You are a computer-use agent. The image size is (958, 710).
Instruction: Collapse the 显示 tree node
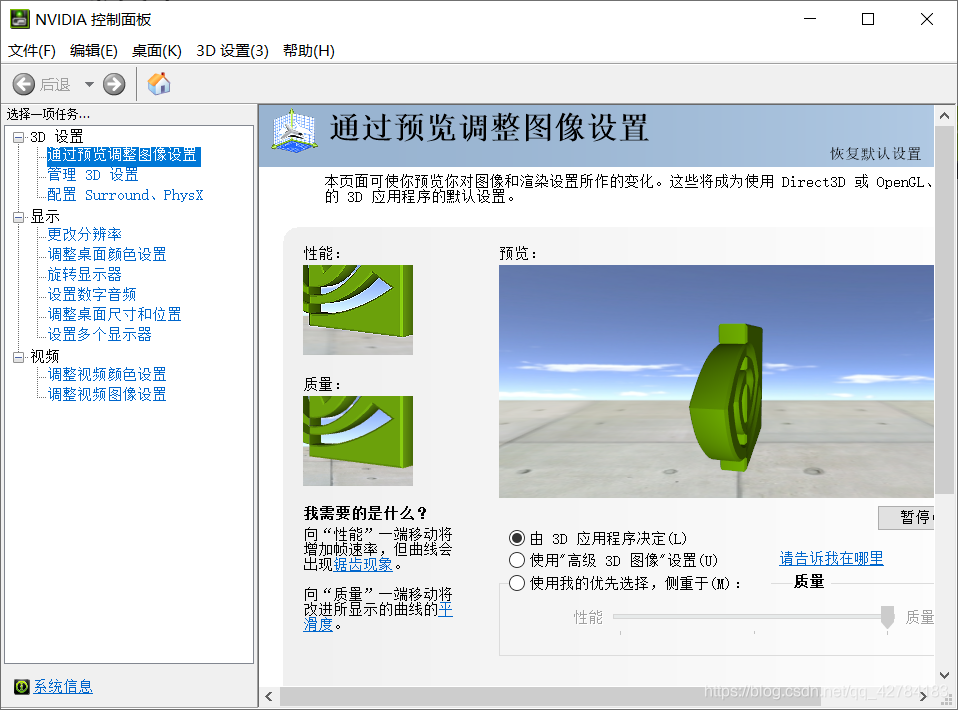tap(19, 217)
